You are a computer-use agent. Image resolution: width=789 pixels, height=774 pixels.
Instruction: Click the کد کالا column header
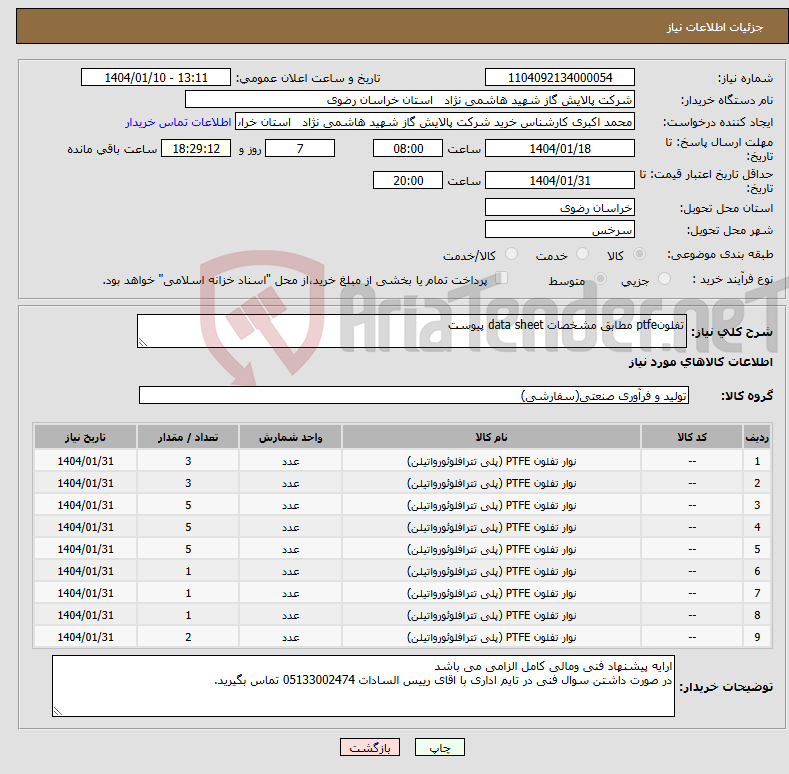click(692, 437)
